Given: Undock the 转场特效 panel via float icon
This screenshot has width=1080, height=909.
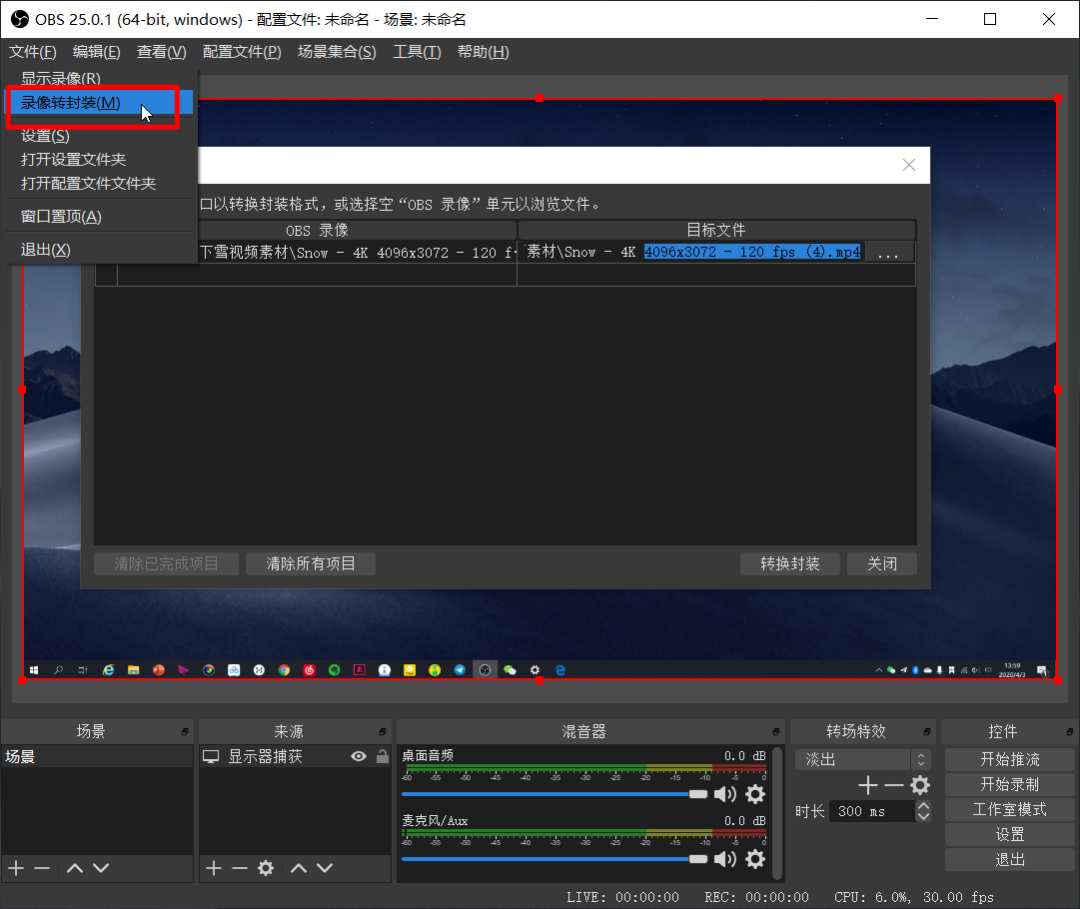Looking at the screenshot, I should coord(927,731).
